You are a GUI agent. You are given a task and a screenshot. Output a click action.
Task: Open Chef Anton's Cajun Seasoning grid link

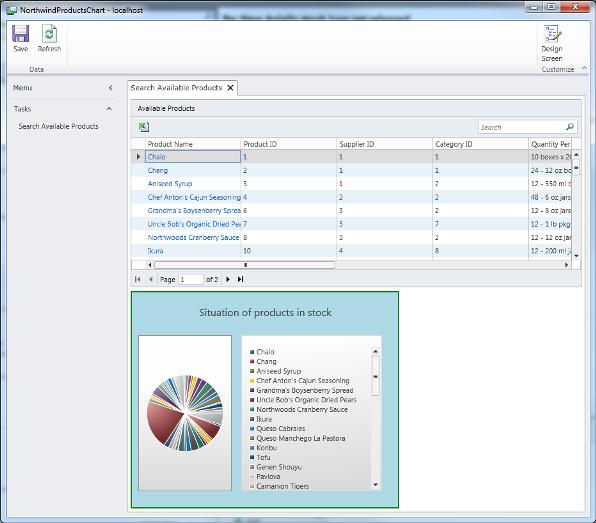194,197
